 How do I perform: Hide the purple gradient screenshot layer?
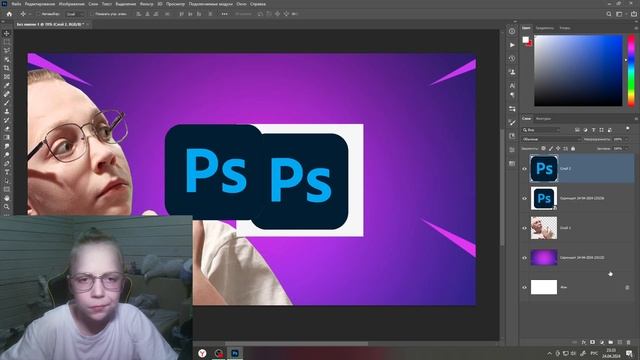[524, 258]
